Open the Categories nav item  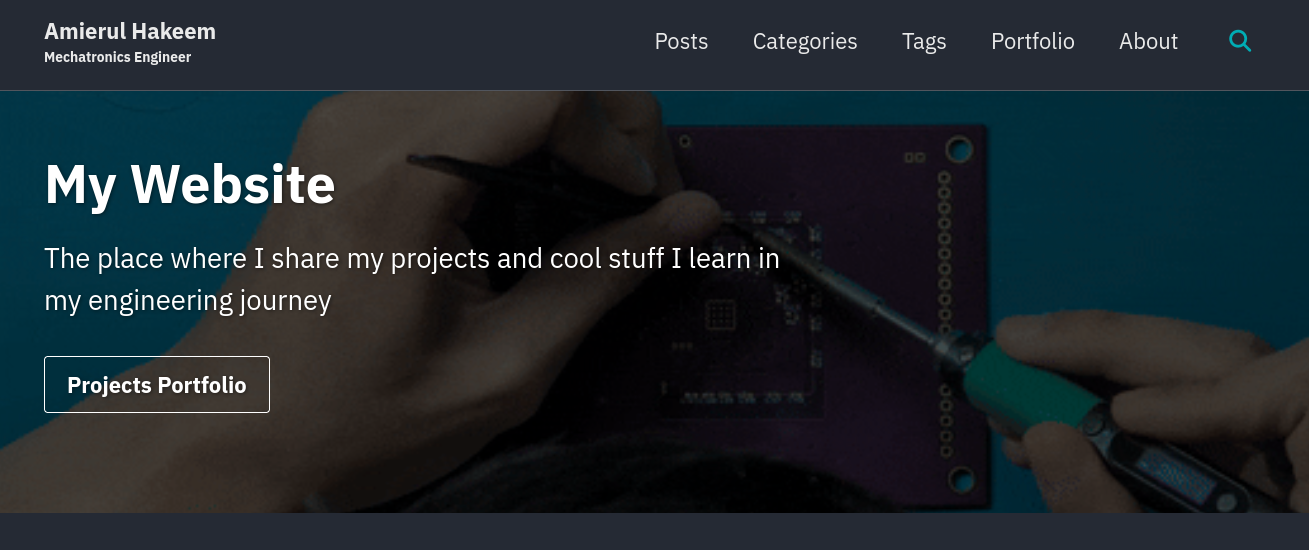pyautogui.click(x=805, y=41)
